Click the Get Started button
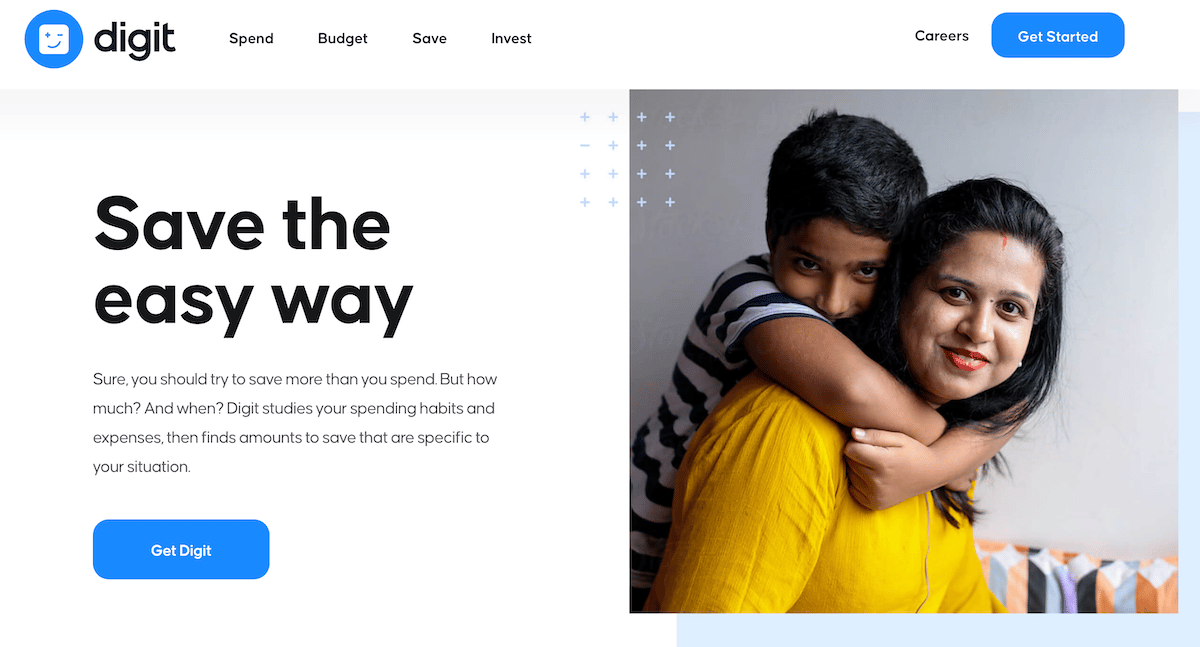The width and height of the screenshot is (1200, 647). [x=1058, y=35]
